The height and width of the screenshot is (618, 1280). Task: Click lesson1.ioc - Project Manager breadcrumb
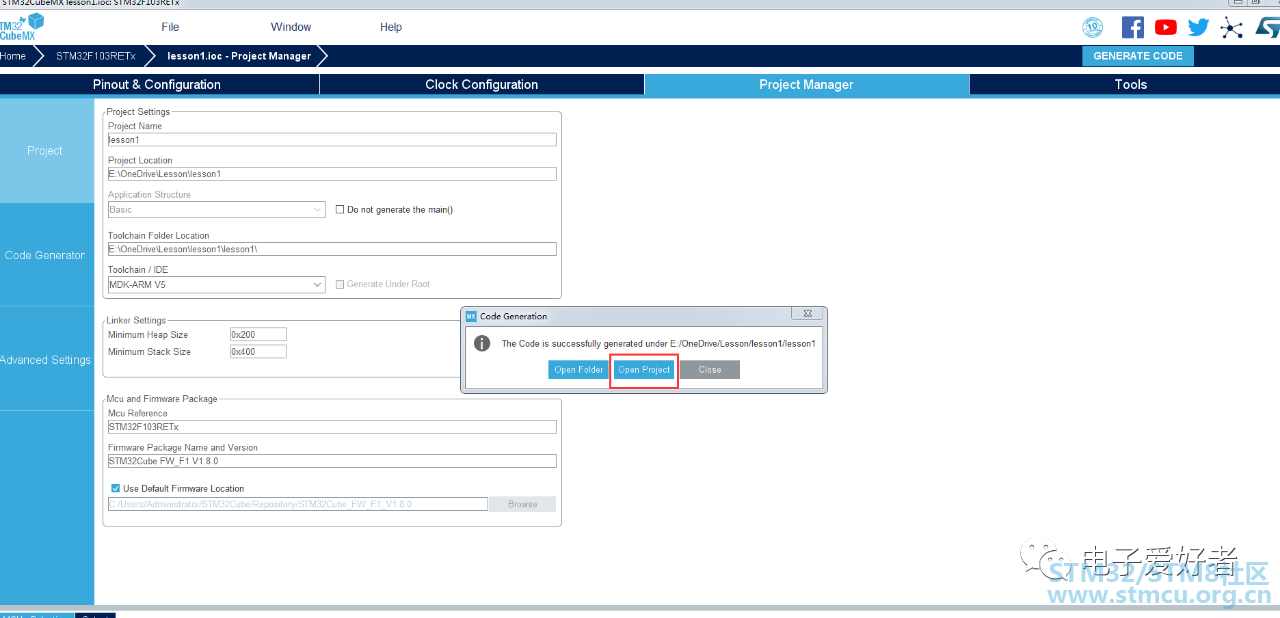(239, 56)
